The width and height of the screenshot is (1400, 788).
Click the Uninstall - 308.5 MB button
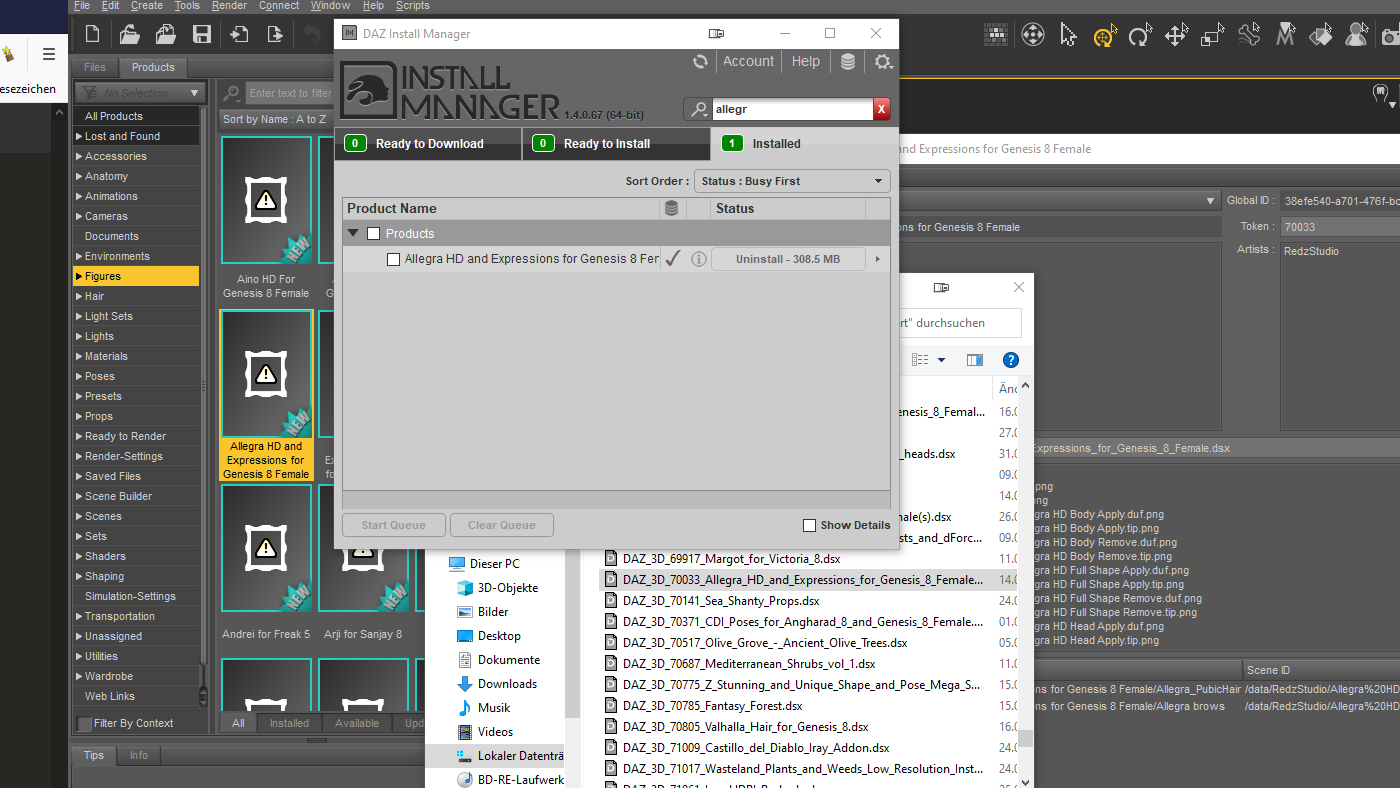click(788, 259)
